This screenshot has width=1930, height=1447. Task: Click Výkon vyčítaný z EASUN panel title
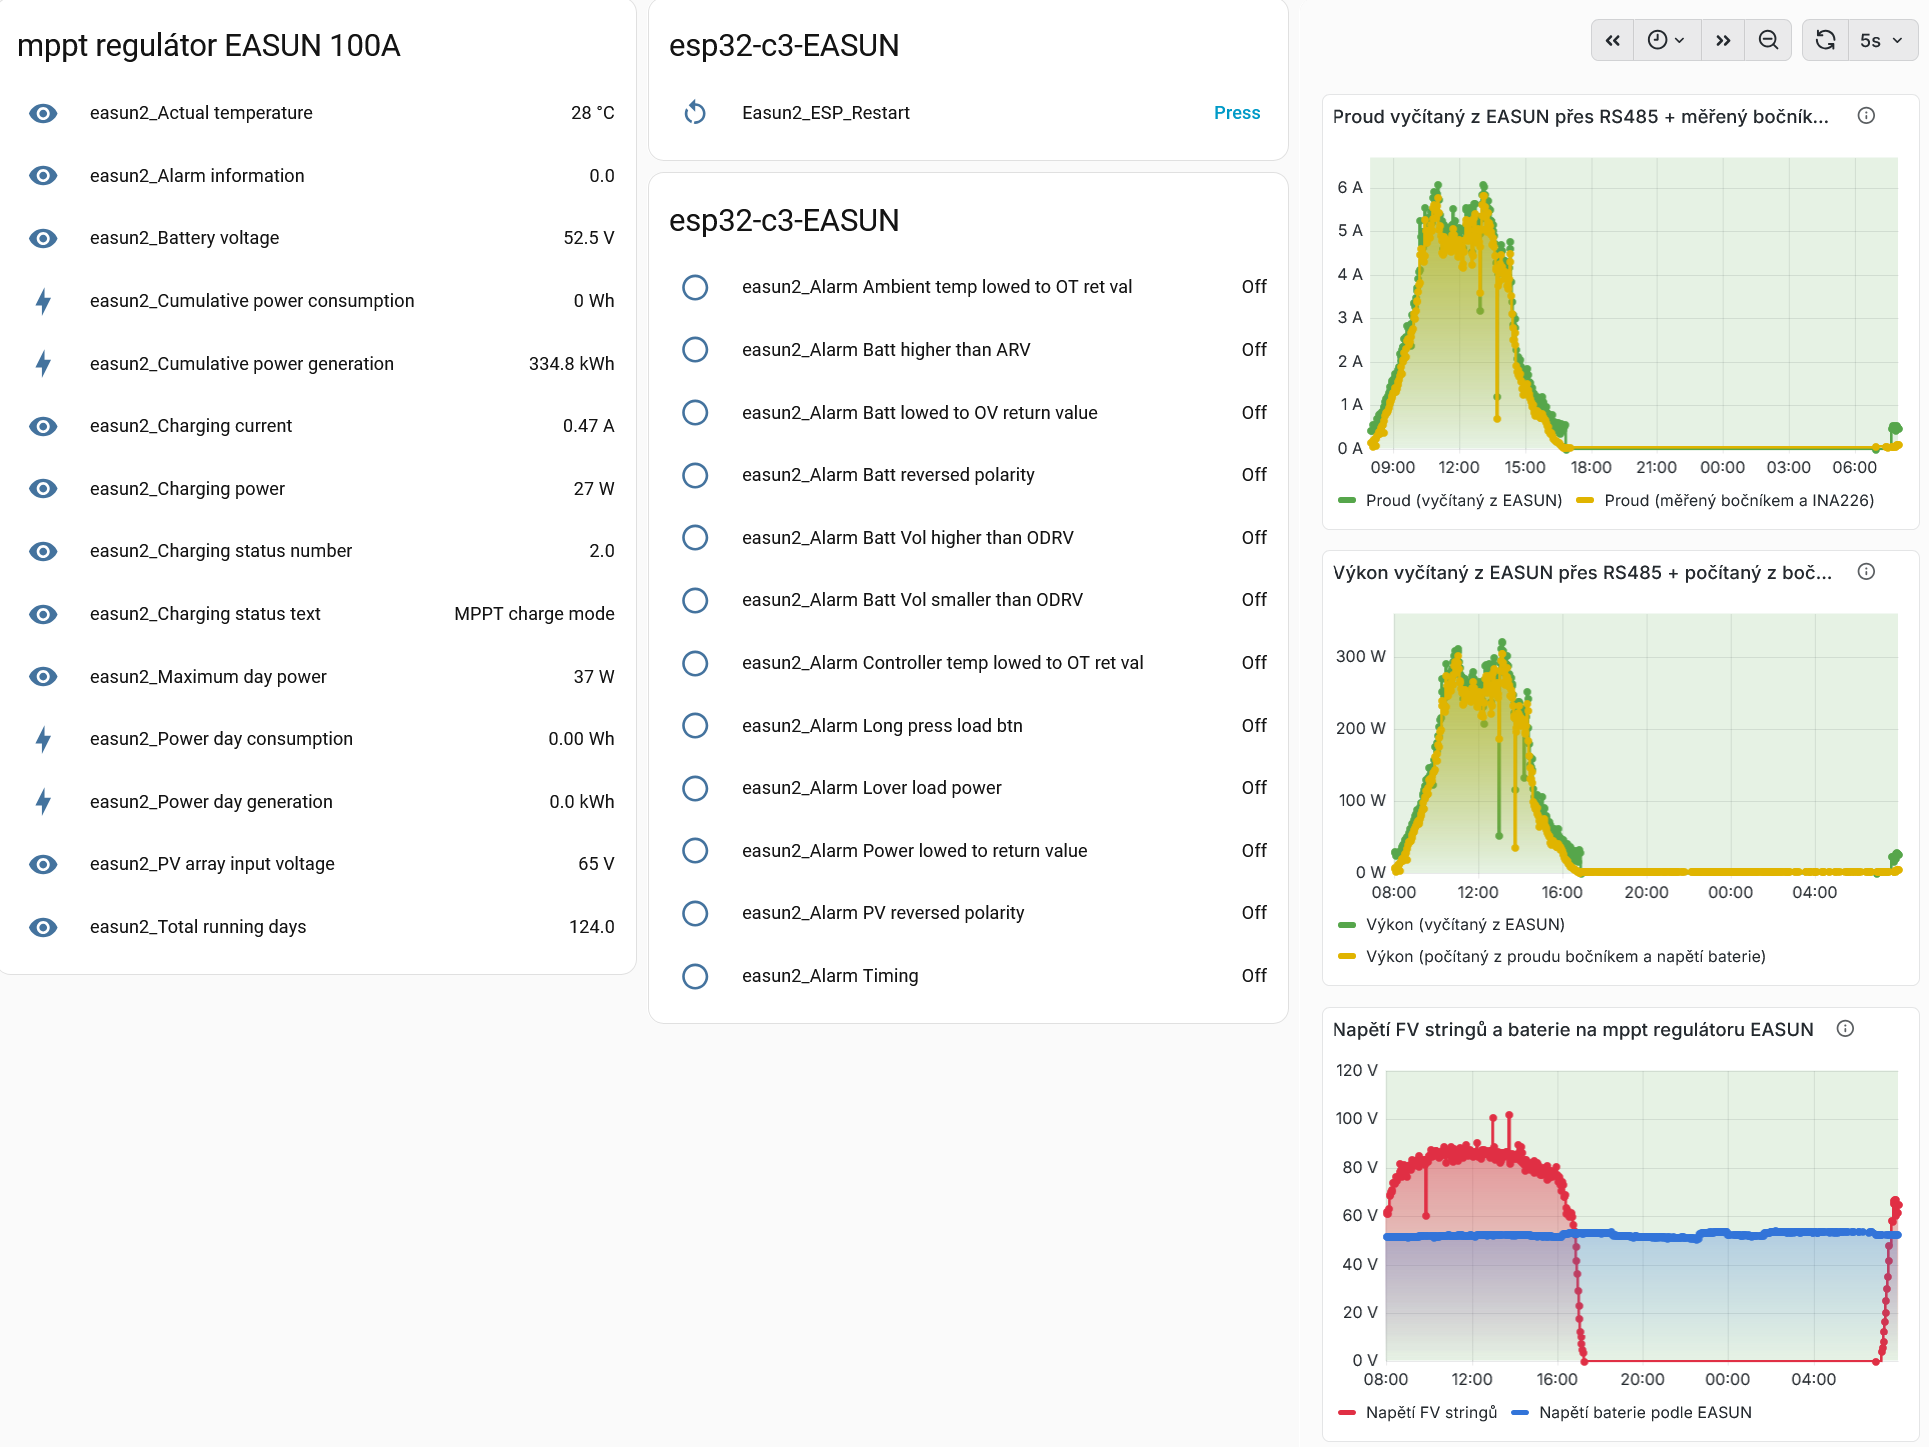pos(1581,572)
